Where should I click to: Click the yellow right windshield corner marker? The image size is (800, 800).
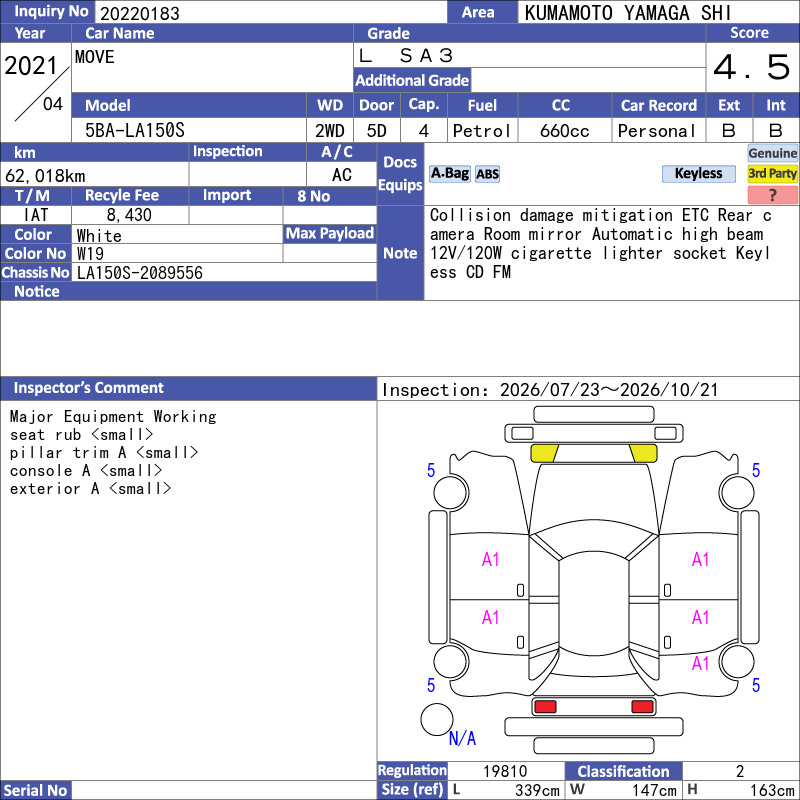click(643, 453)
